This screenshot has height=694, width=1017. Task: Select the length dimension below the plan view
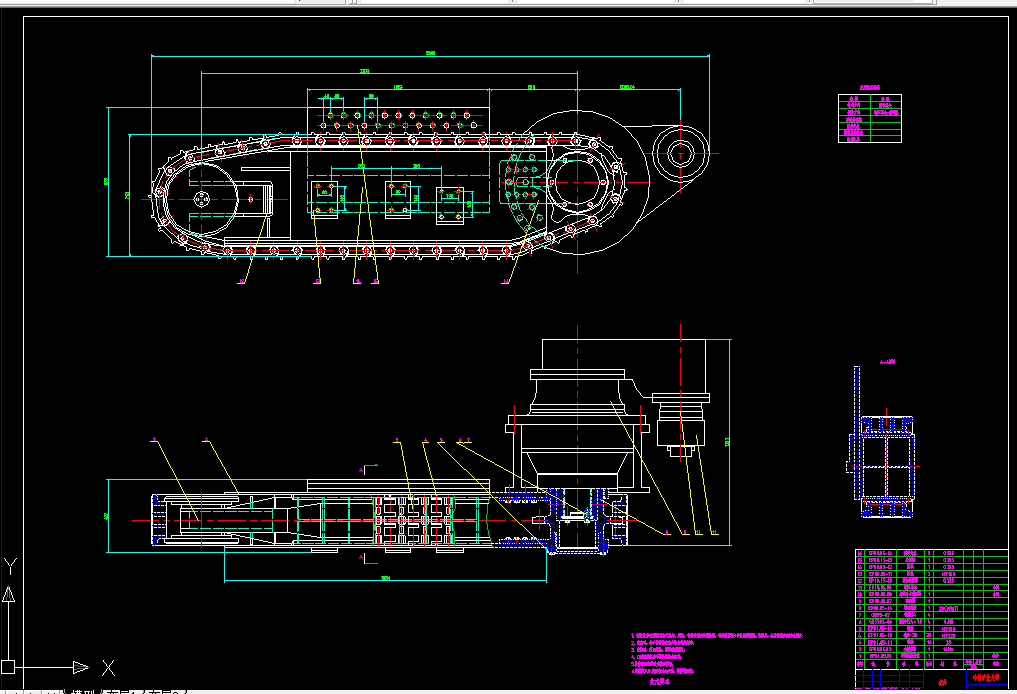[x=385, y=578]
